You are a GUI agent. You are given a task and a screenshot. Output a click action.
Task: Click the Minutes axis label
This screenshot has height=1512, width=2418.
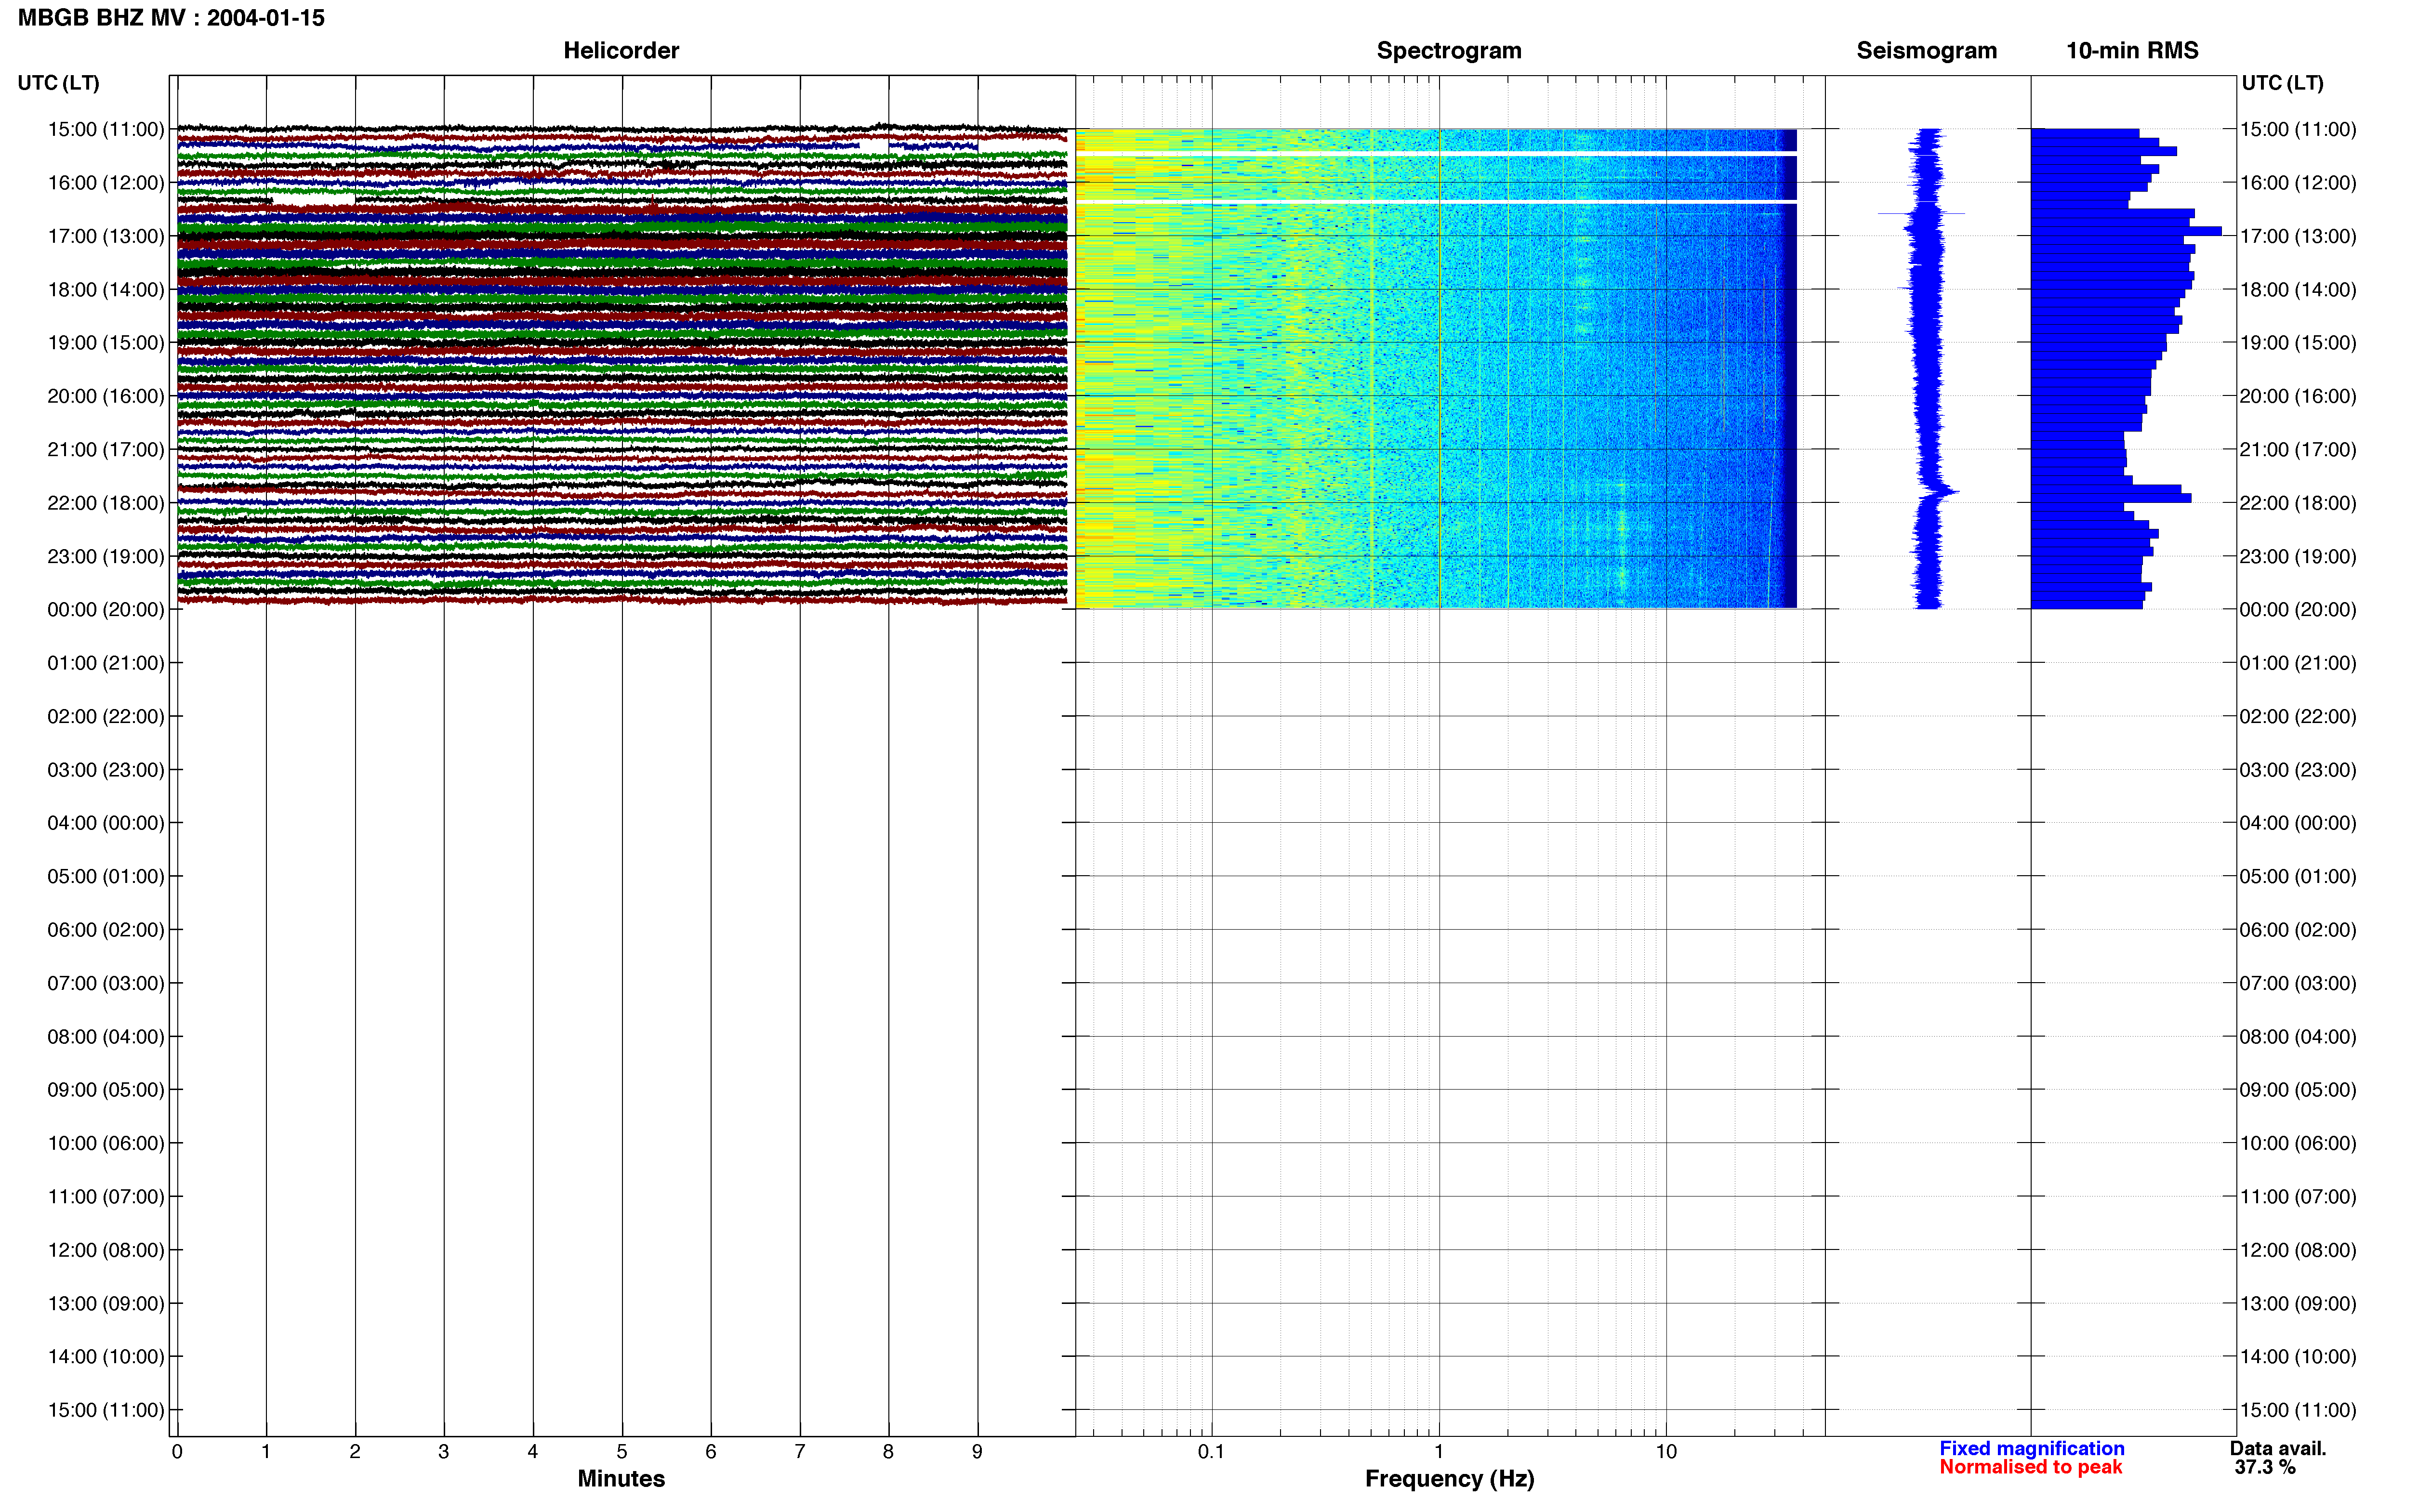pyautogui.click(x=621, y=1478)
